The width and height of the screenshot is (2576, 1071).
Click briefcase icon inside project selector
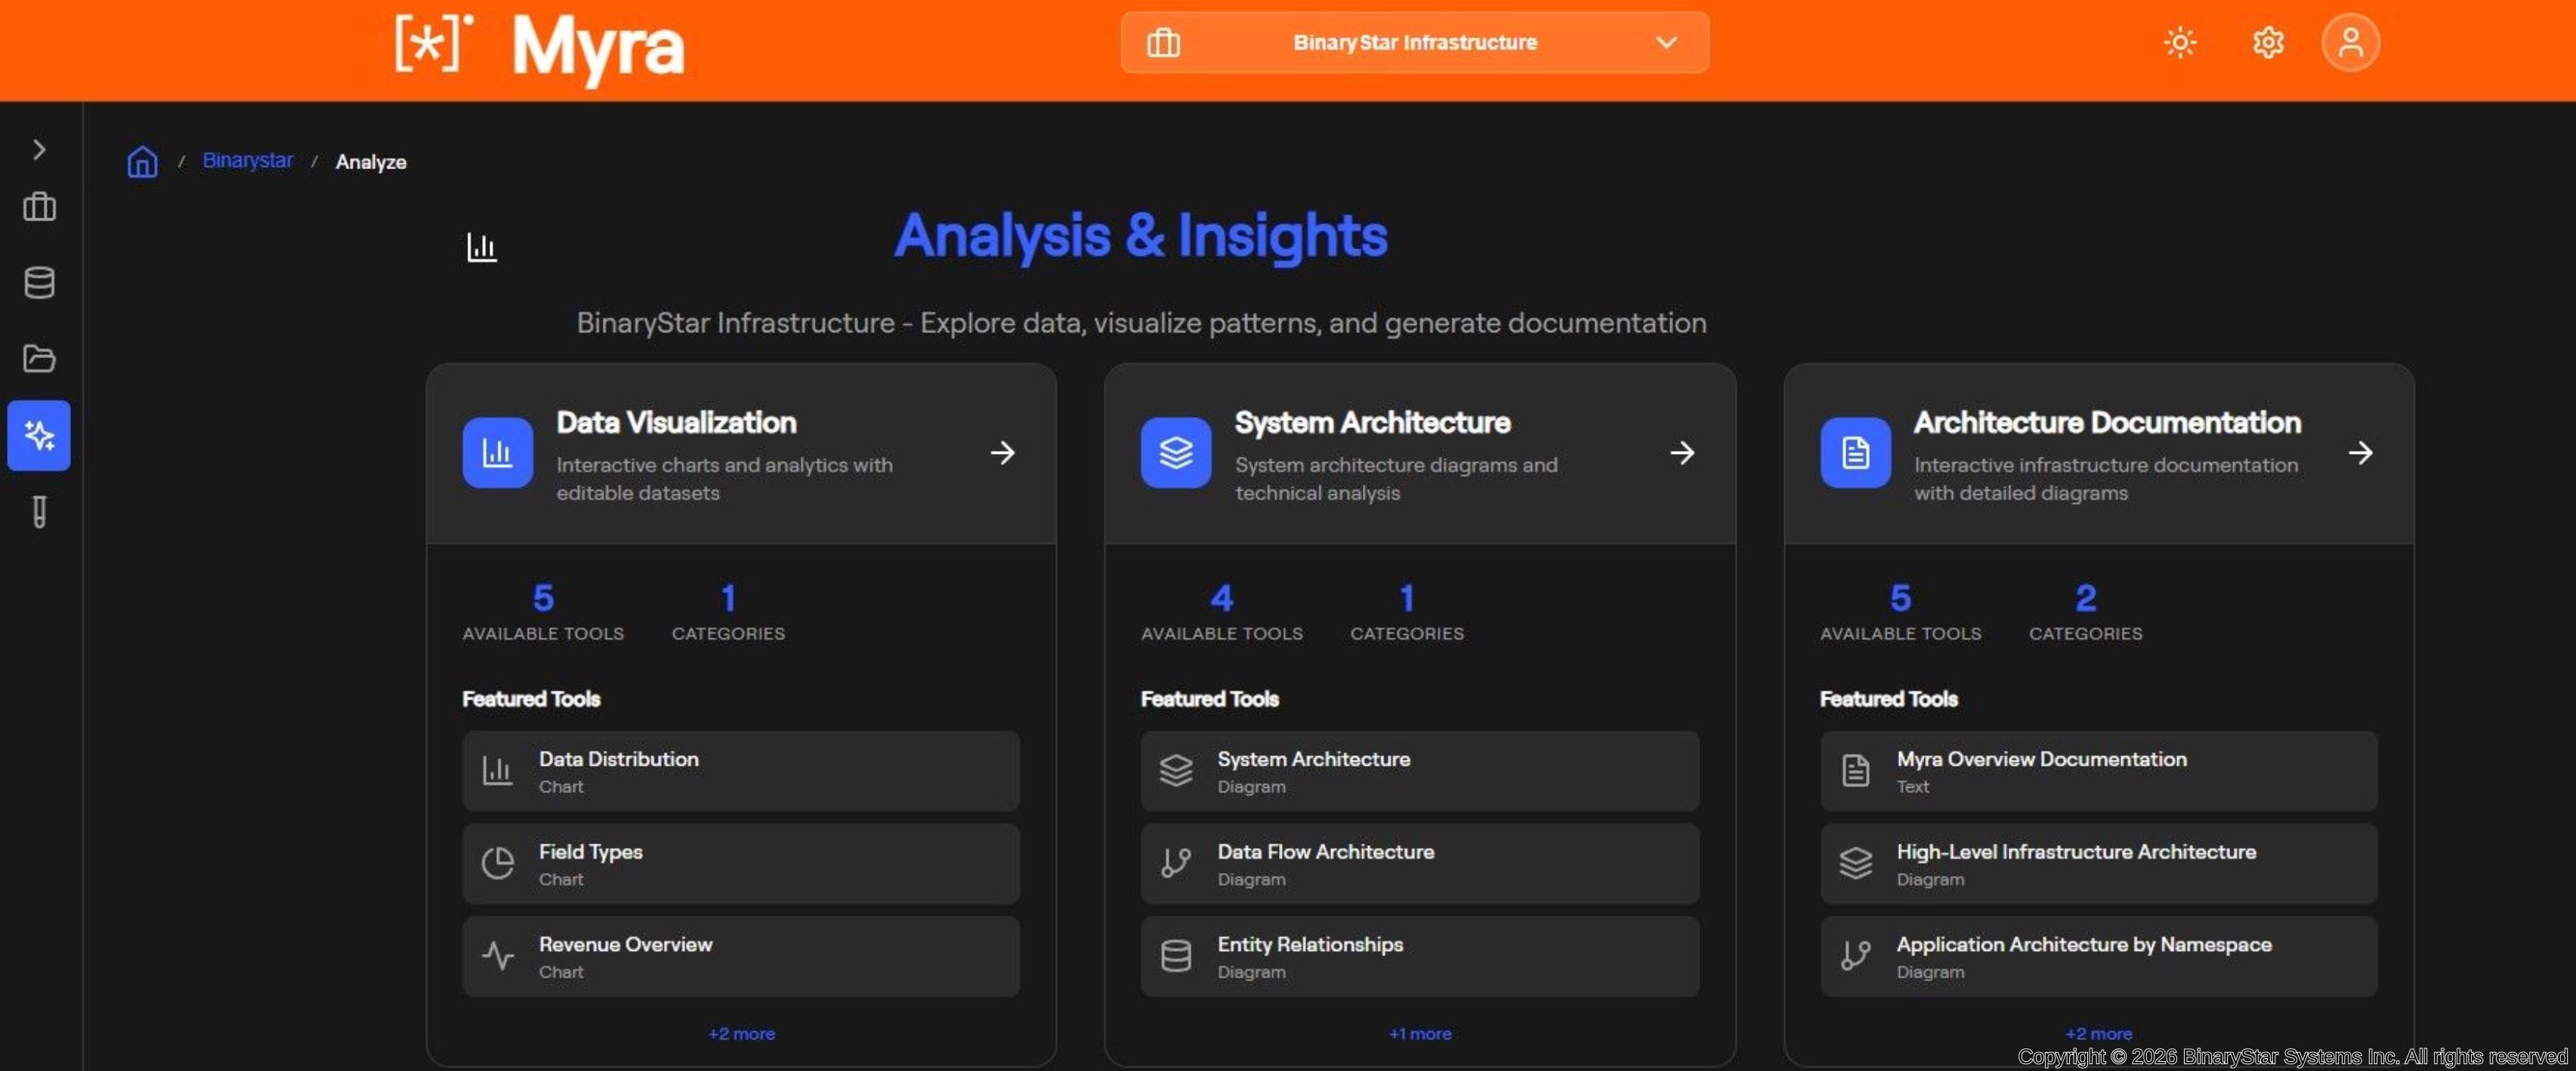(1163, 43)
